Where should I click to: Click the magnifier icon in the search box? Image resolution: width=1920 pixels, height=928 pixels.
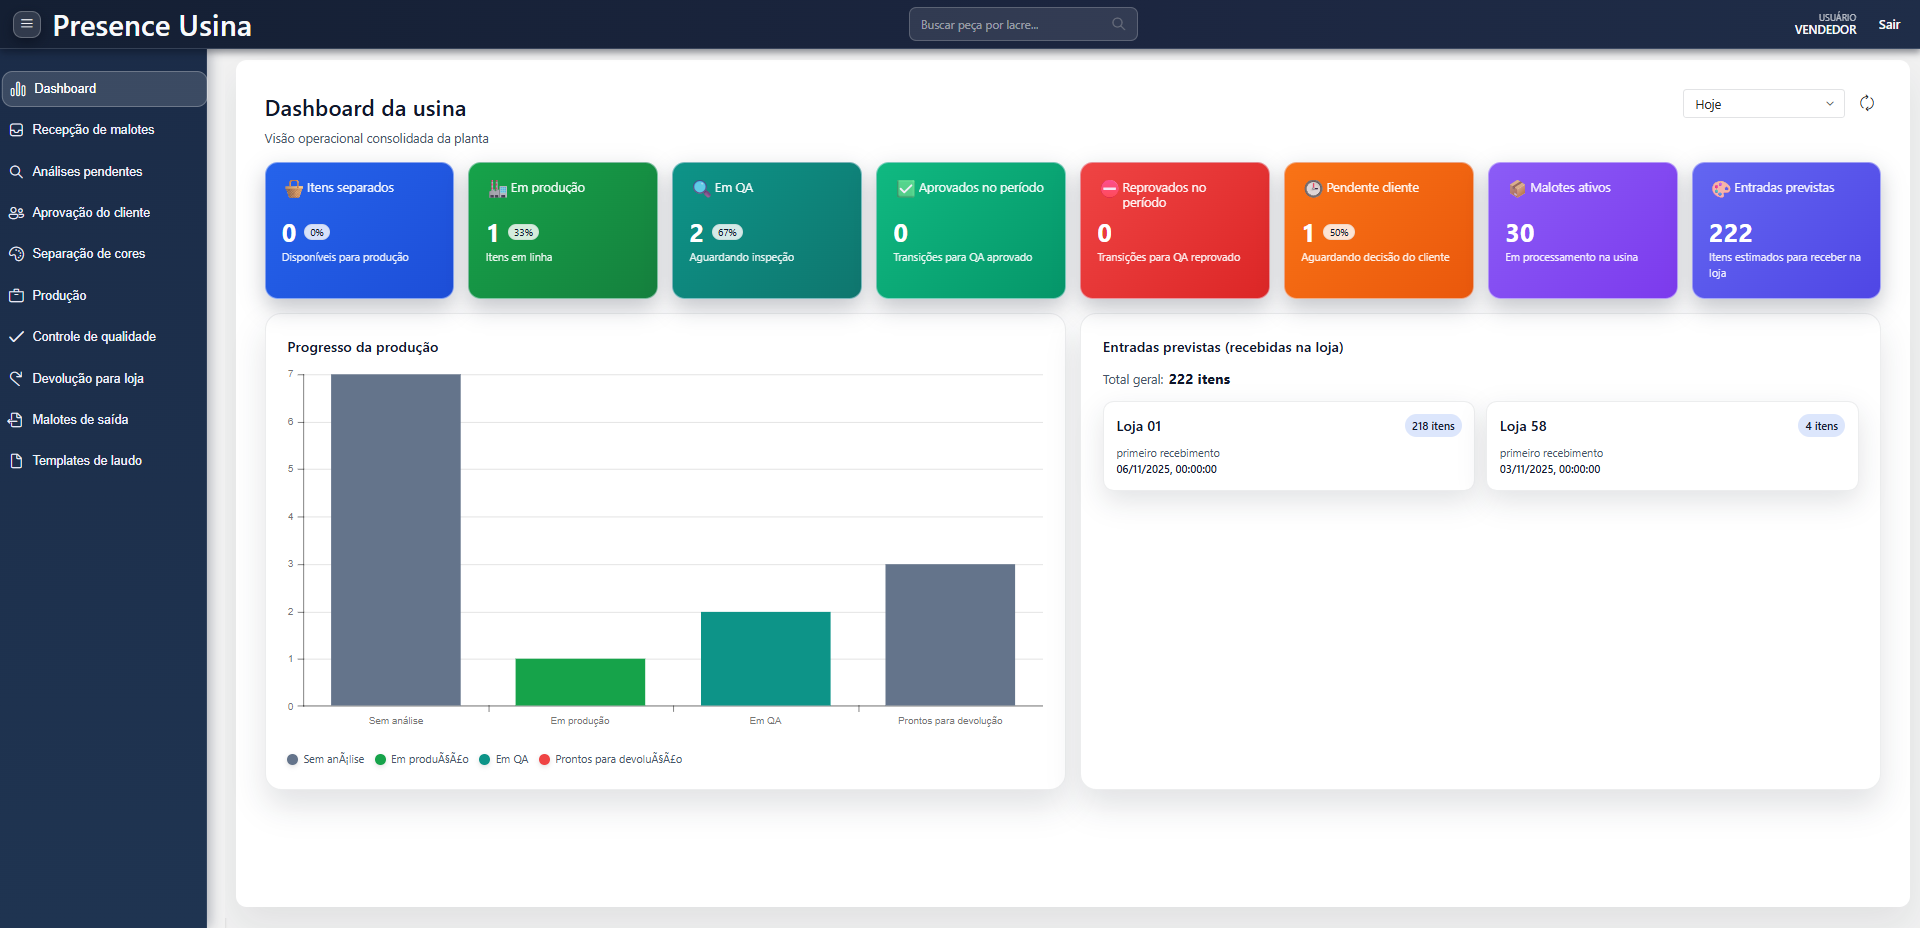[1118, 24]
